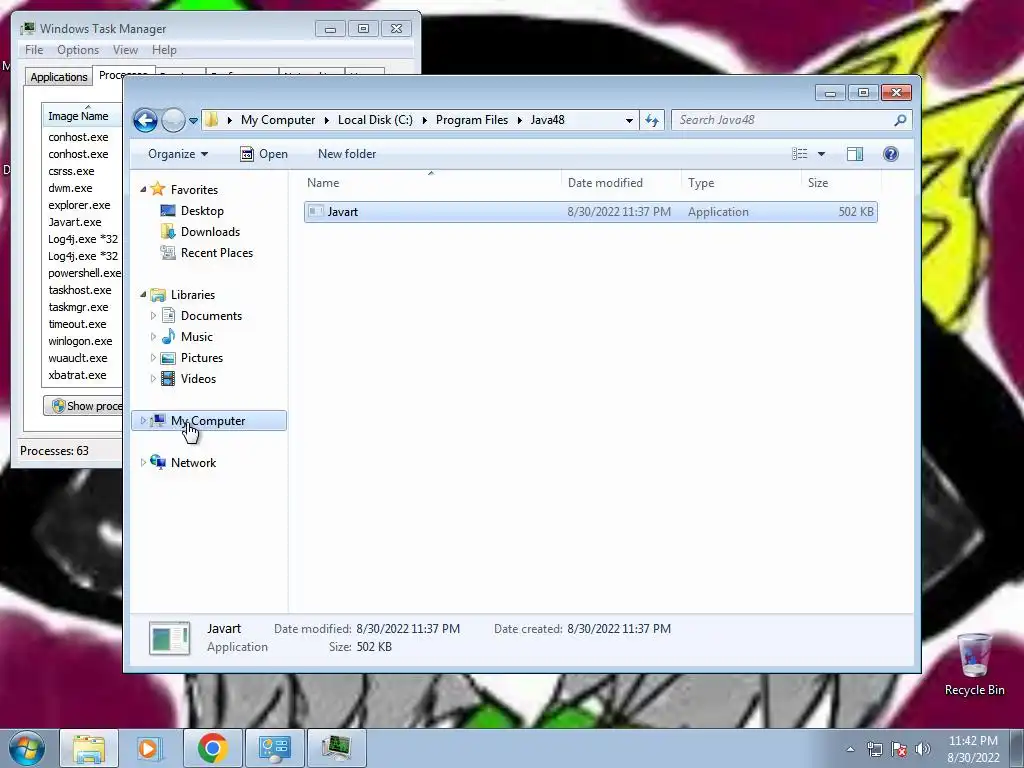1024x768 pixels.
Task: Click Program Files in address breadcrumb
Action: tap(472, 120)
